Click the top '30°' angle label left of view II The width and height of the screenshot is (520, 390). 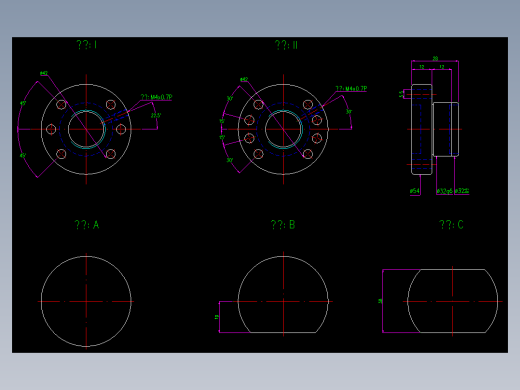pyautogui.click(x=230, y=99)
